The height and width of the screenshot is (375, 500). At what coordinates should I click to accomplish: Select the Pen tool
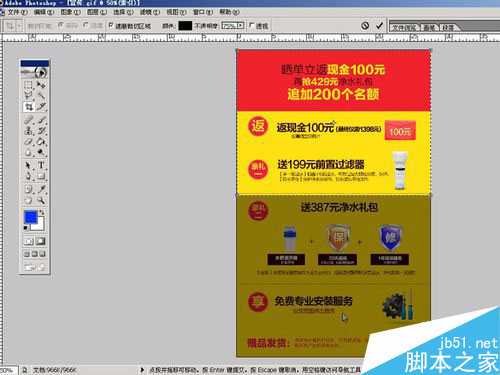tap(29, 176)
